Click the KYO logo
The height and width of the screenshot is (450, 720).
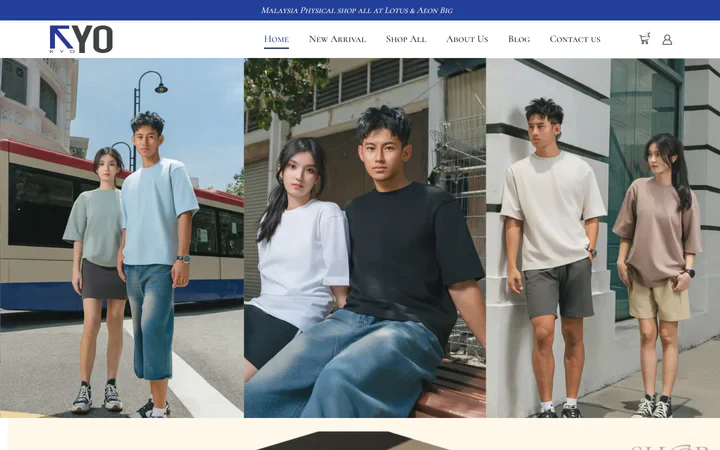81,39
